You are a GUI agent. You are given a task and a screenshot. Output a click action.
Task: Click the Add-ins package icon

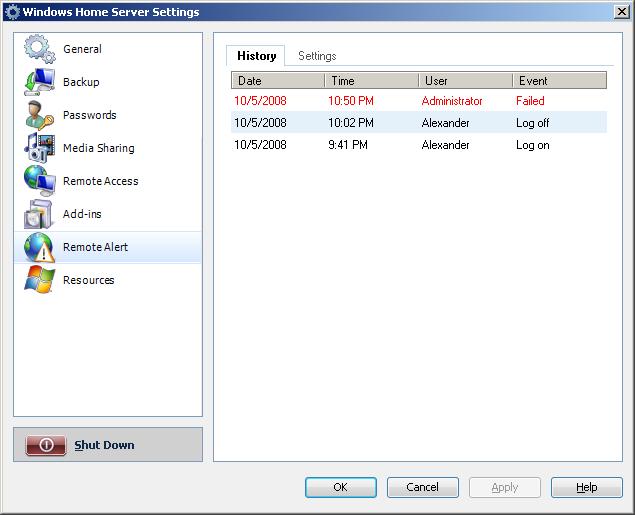pos(38,214)
